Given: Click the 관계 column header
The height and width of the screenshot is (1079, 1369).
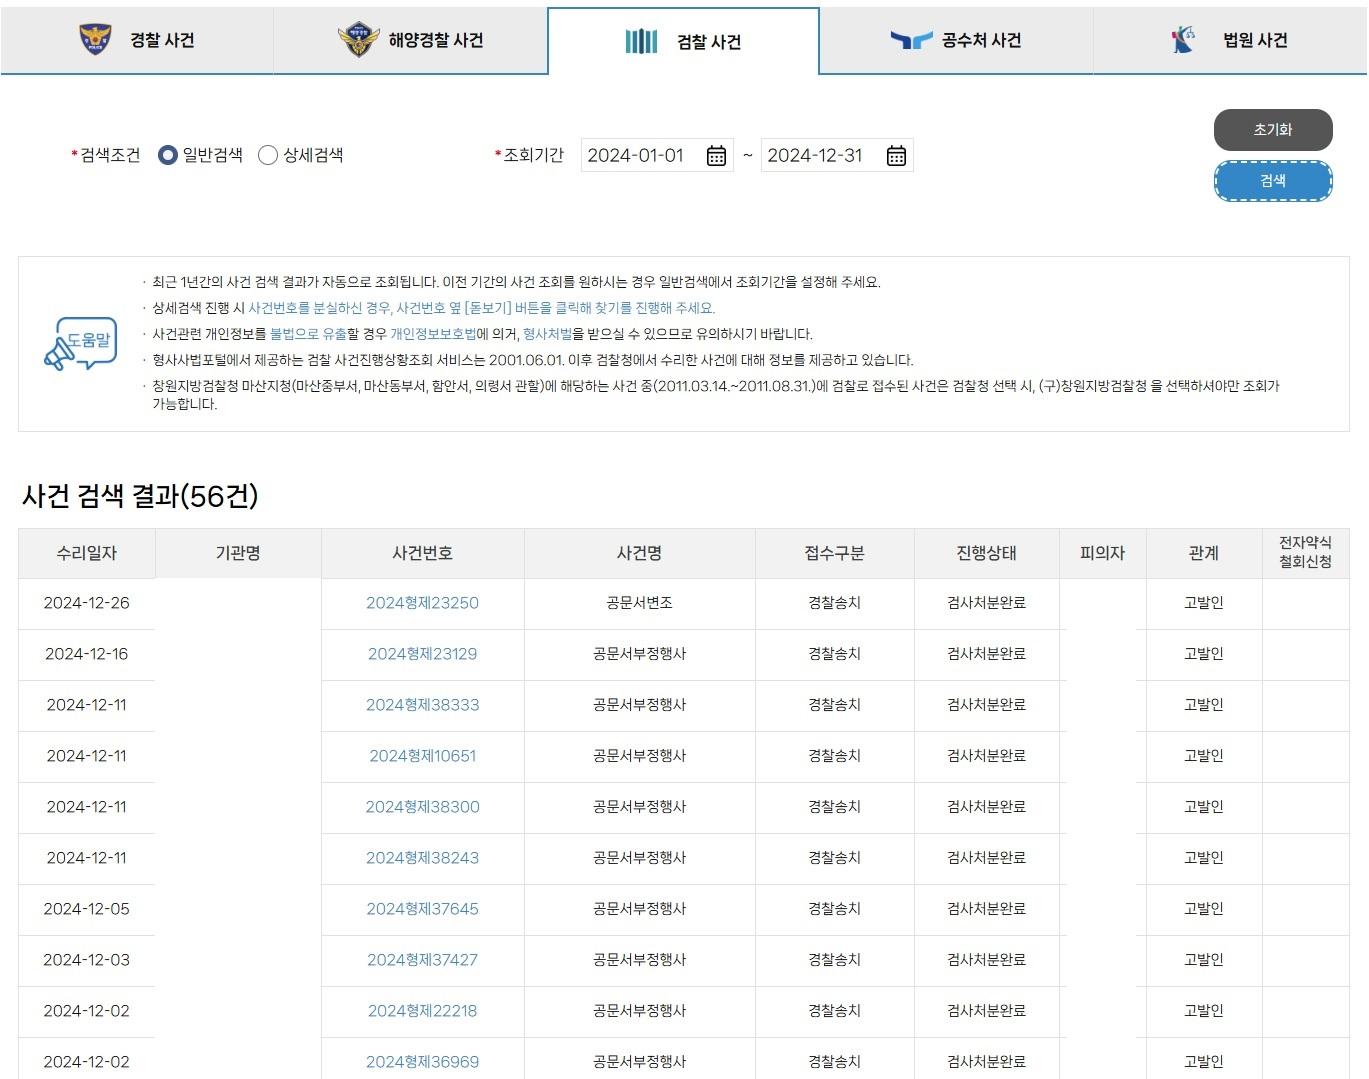Looking at the screenshot, I should click(1204, 553).
